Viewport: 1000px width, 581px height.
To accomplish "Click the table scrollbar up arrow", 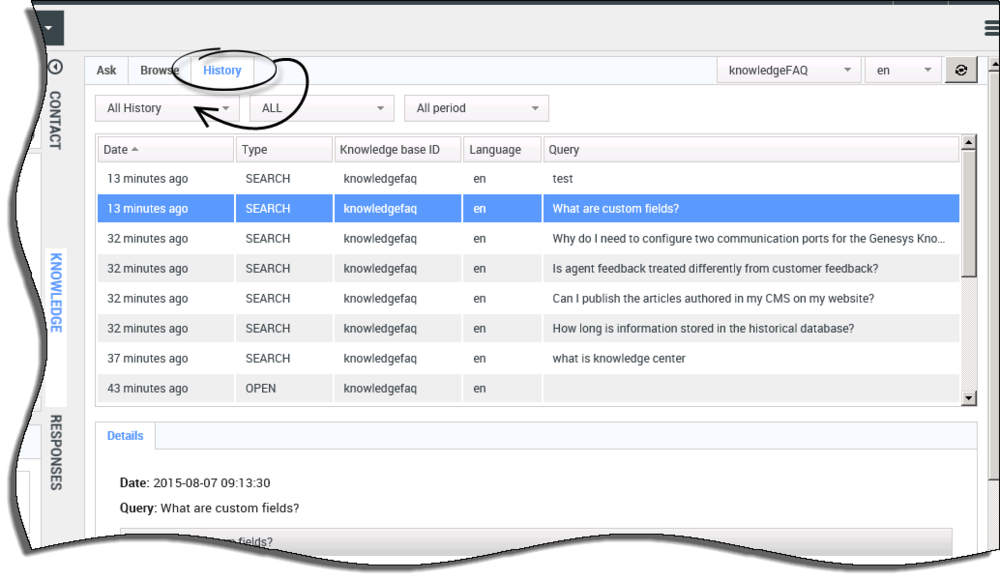I will pyautogui.click(x=969, y=142).
